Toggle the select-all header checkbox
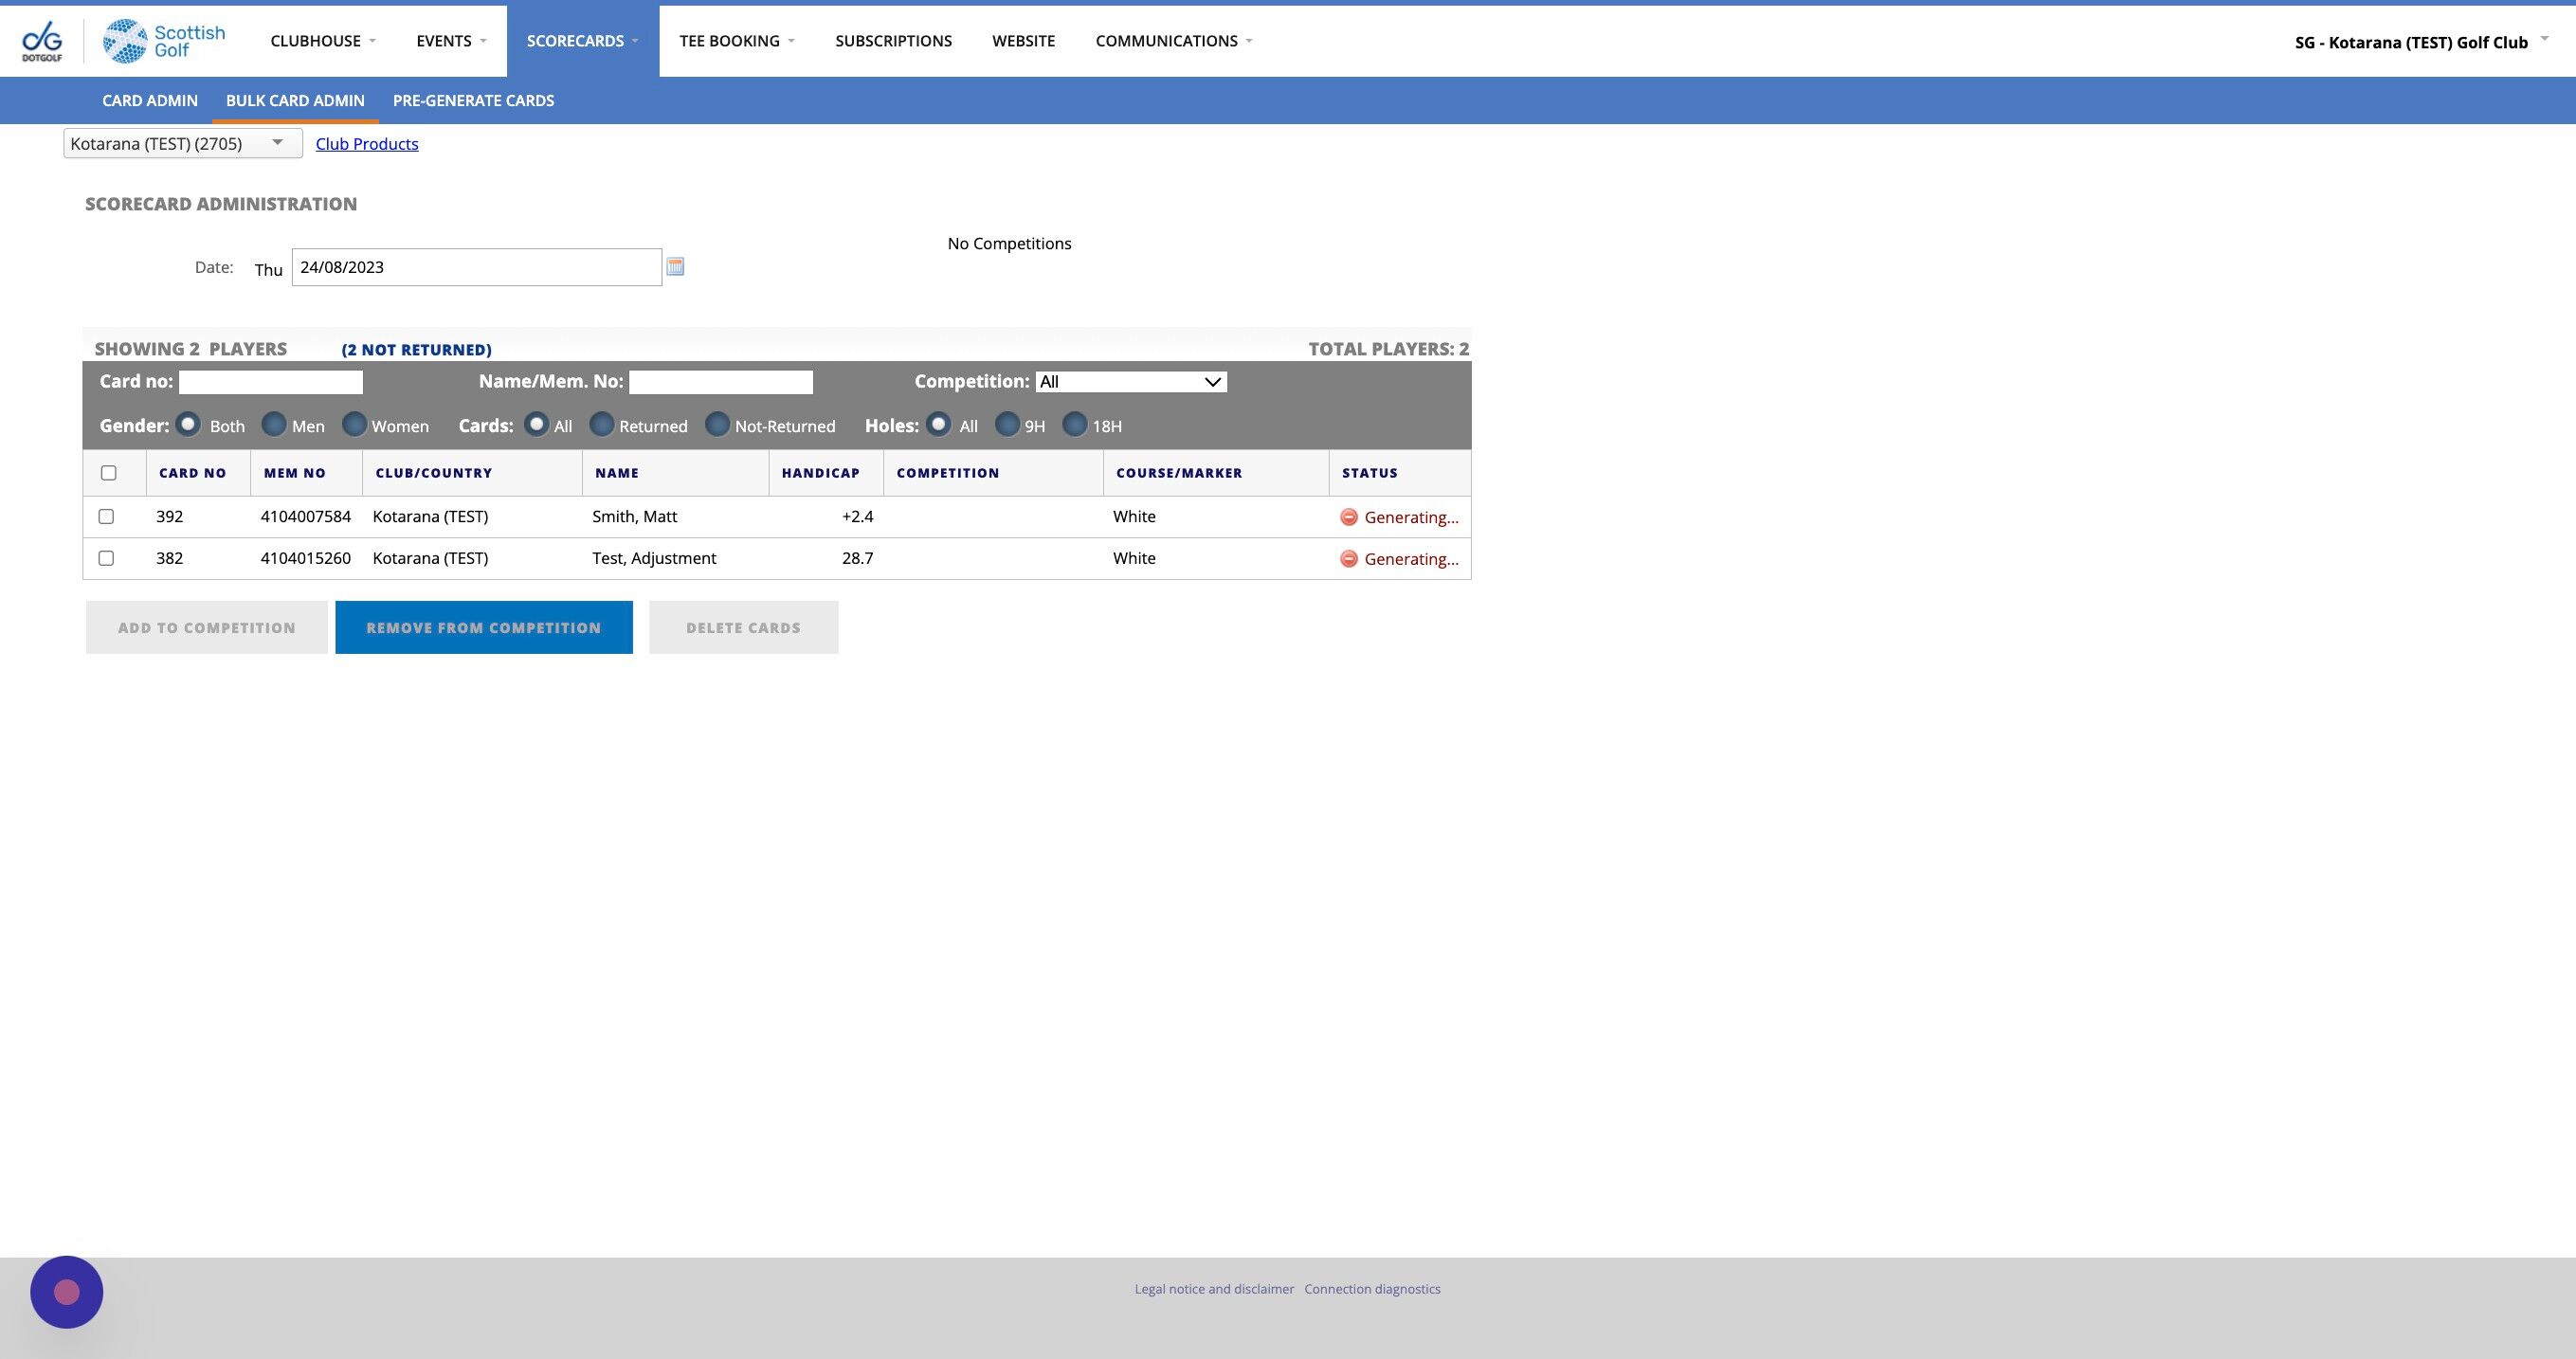 tap(109, 473)
